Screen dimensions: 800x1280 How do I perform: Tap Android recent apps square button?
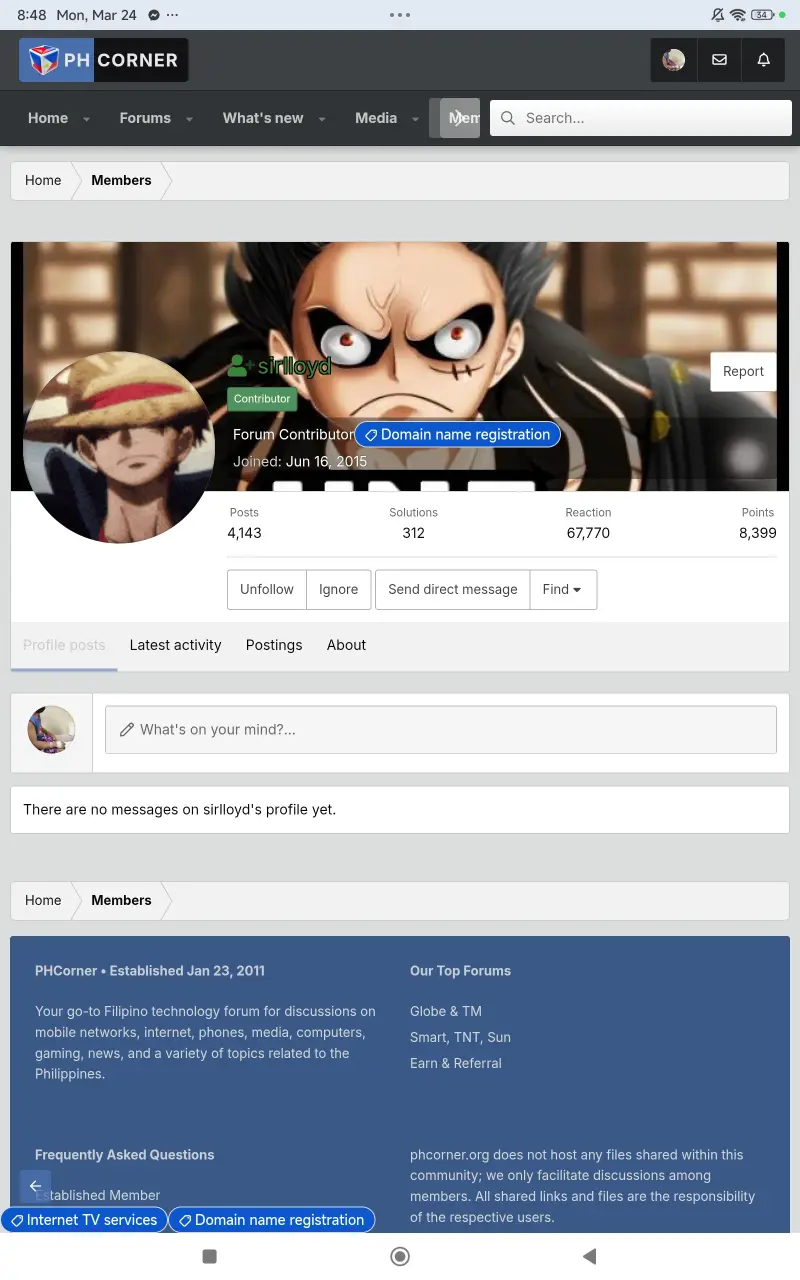210,1256
